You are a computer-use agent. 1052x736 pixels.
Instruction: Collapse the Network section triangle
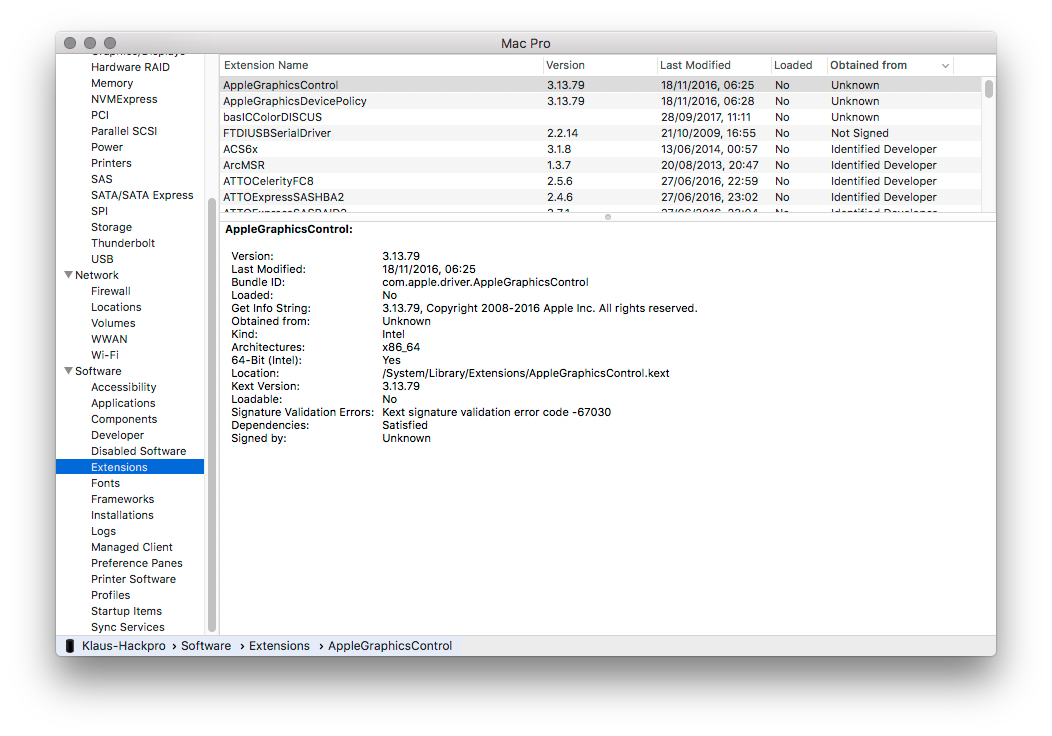click(68, 275)
